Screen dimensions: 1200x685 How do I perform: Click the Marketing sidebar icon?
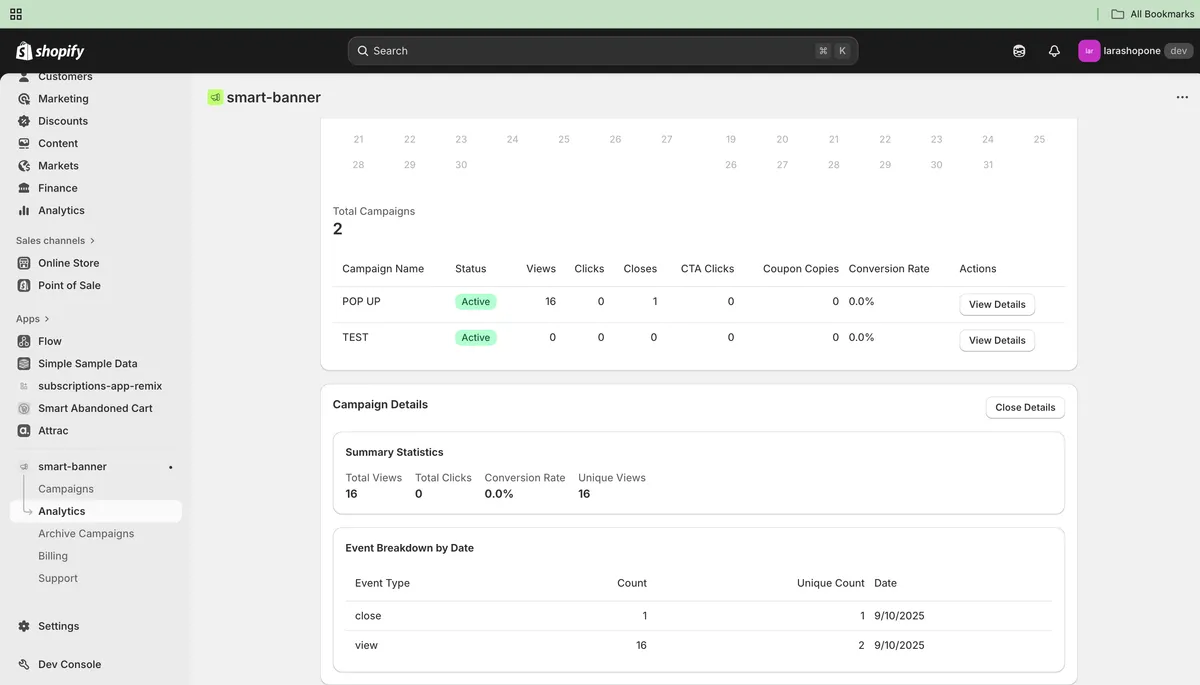[x=24, y=99]
